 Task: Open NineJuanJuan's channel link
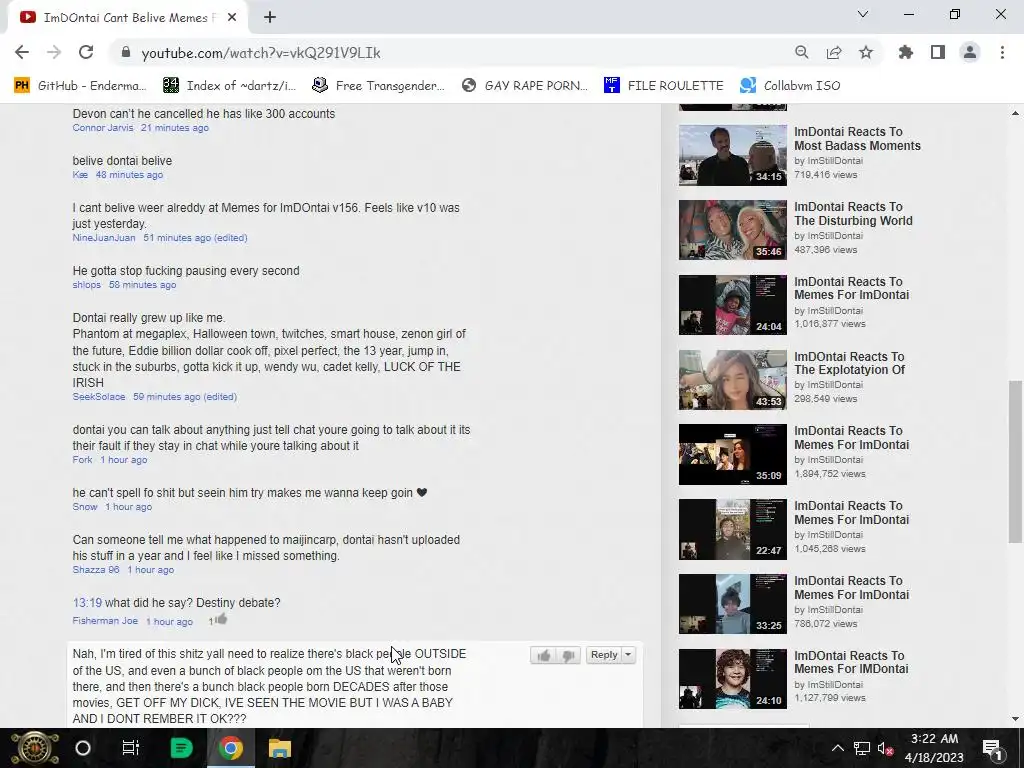pyautogui.click(x=104, y=238)
